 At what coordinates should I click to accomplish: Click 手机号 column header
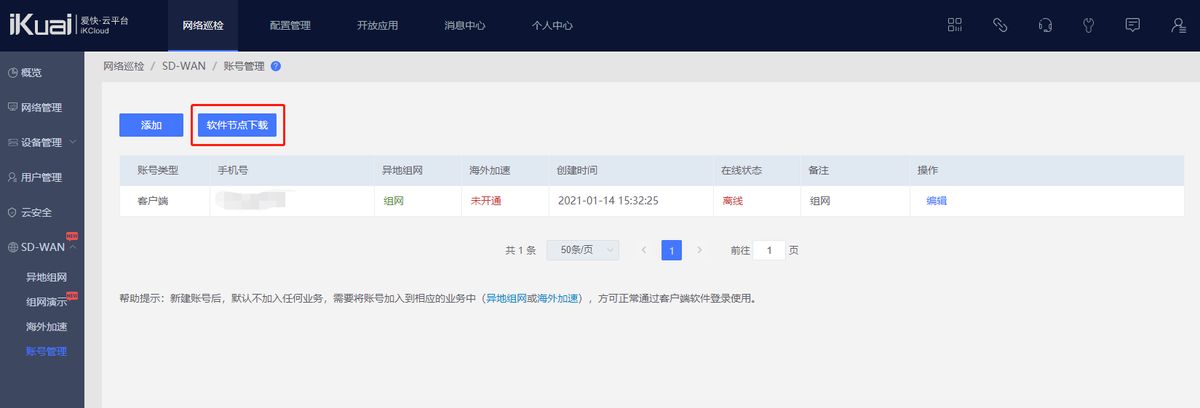pyautogui.click(x=233, y=170)
